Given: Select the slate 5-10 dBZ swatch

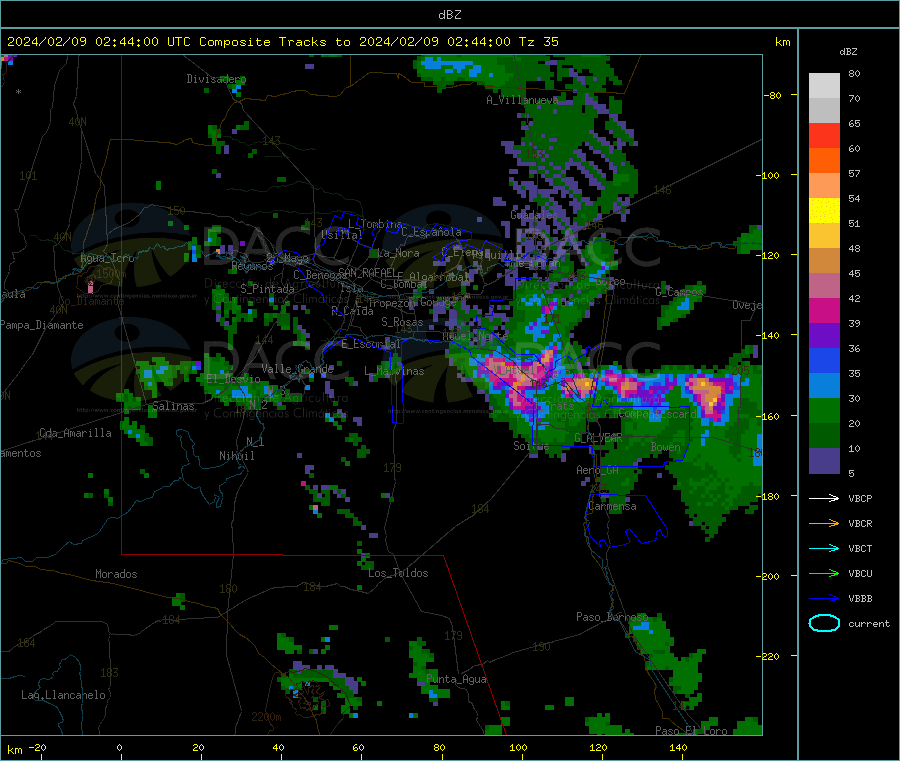Looking at the screenshot, I should pos(824,461).
